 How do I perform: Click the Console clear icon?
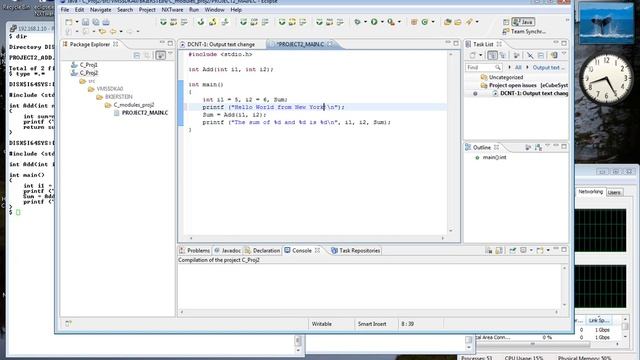pos(489,251)
